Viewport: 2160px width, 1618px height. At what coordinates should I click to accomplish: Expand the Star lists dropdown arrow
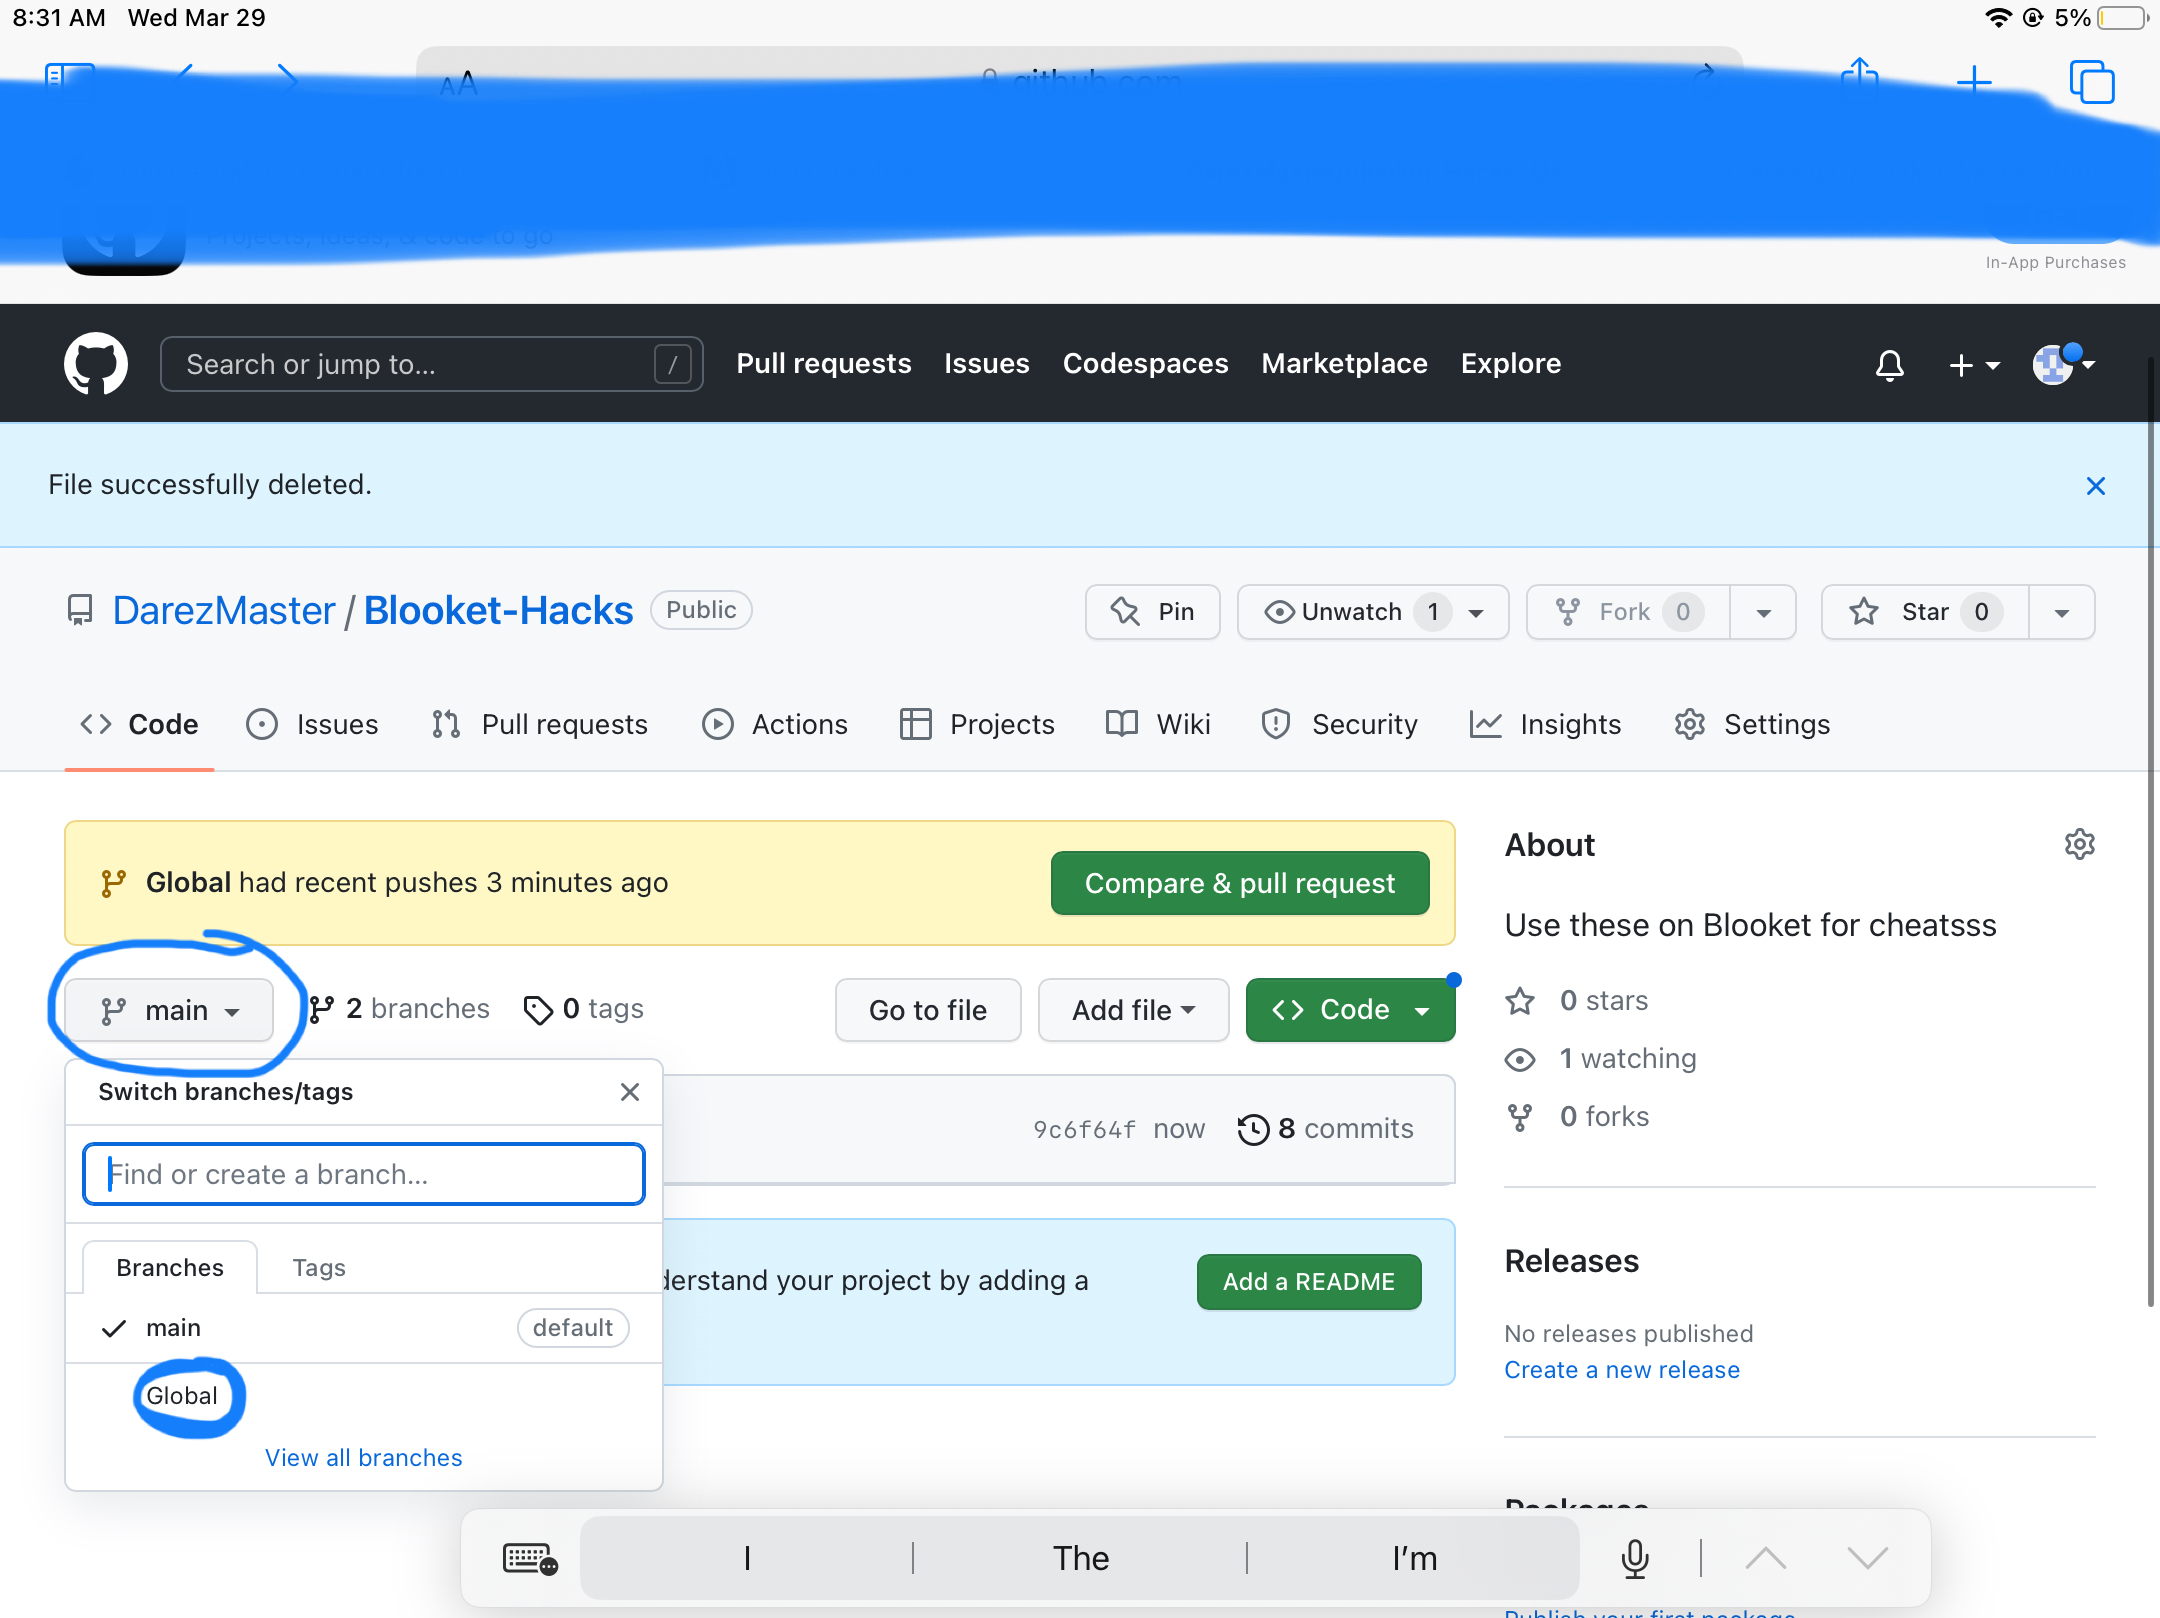pos(2062,612)
